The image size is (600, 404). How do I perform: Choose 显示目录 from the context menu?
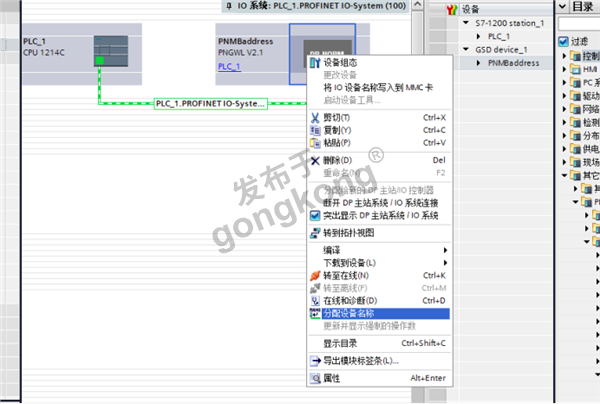pos(379,343)
